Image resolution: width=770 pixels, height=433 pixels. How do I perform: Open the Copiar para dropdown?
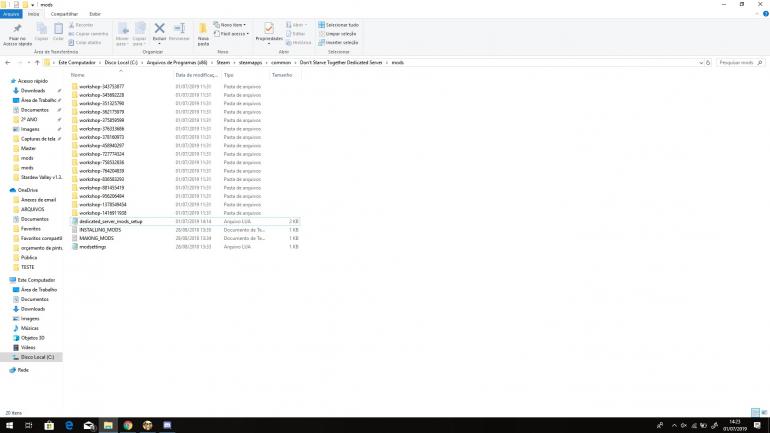[x=139, y=34]
